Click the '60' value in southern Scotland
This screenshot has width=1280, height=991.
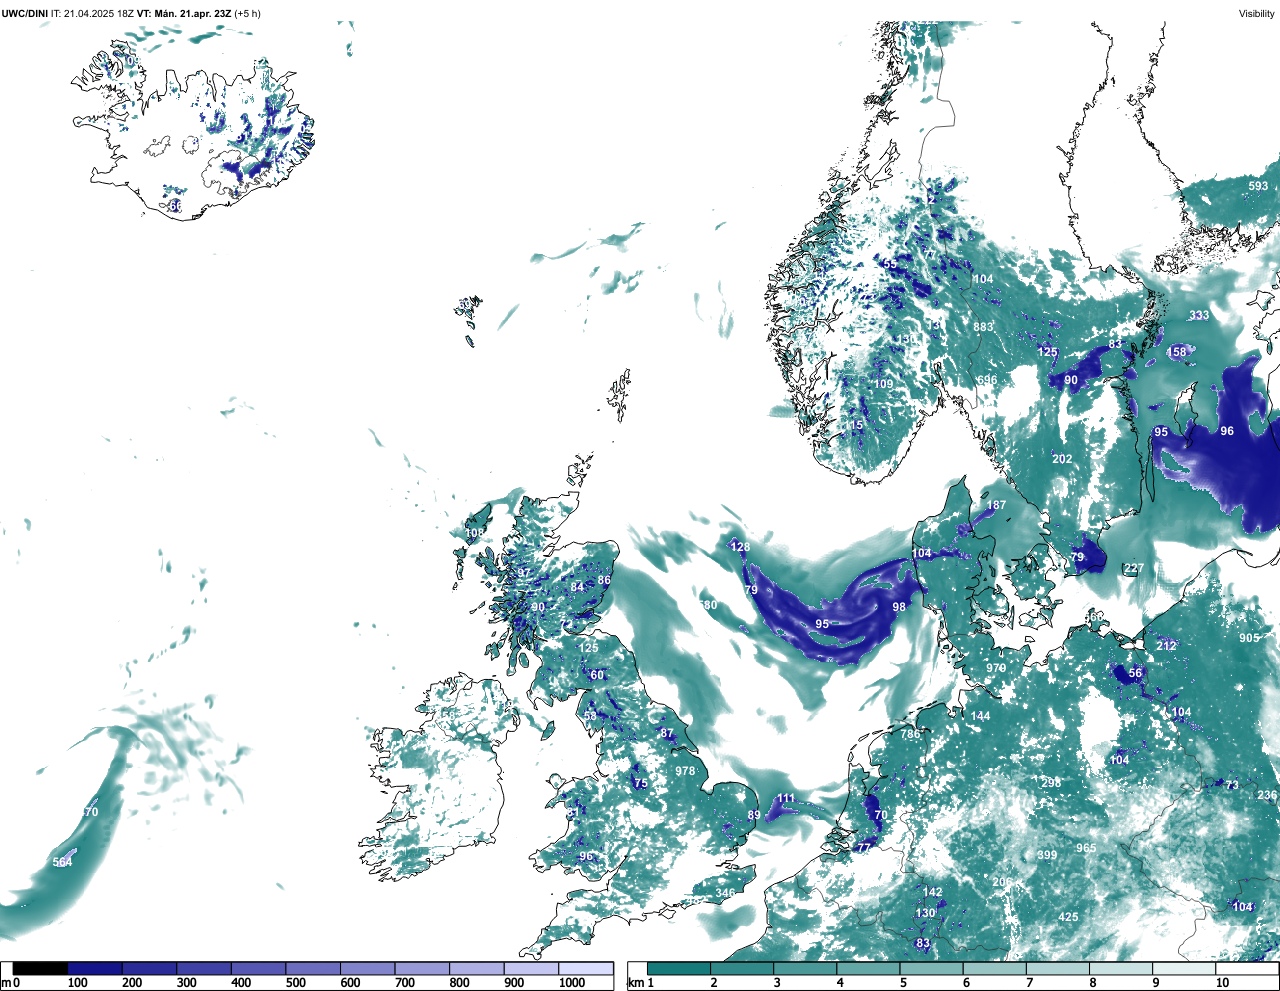click(597, 675)
